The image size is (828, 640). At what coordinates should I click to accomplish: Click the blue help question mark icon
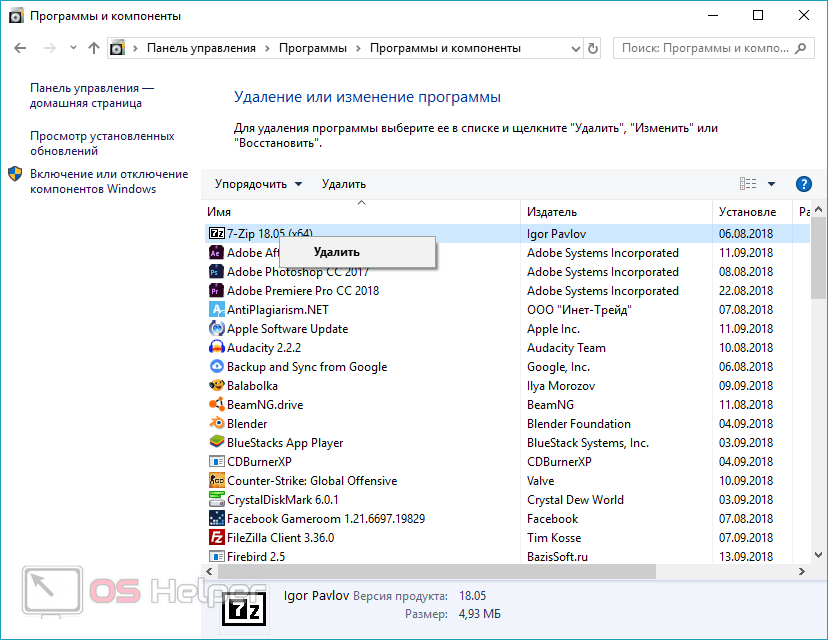(x=803, y=184)
